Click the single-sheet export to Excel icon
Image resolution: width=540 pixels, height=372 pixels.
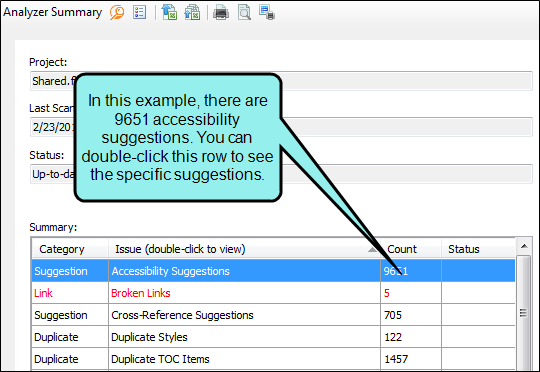(x=169, y=12)
